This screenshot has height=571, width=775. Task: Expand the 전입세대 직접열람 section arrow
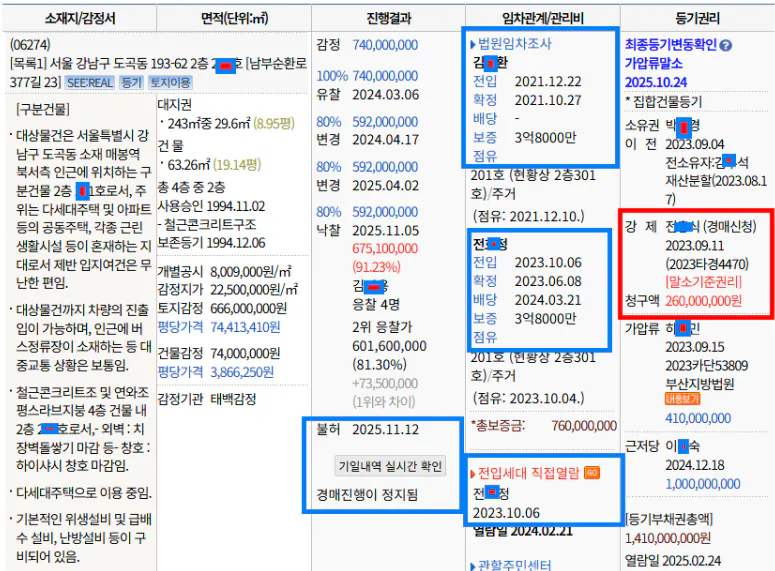[473, 472]
